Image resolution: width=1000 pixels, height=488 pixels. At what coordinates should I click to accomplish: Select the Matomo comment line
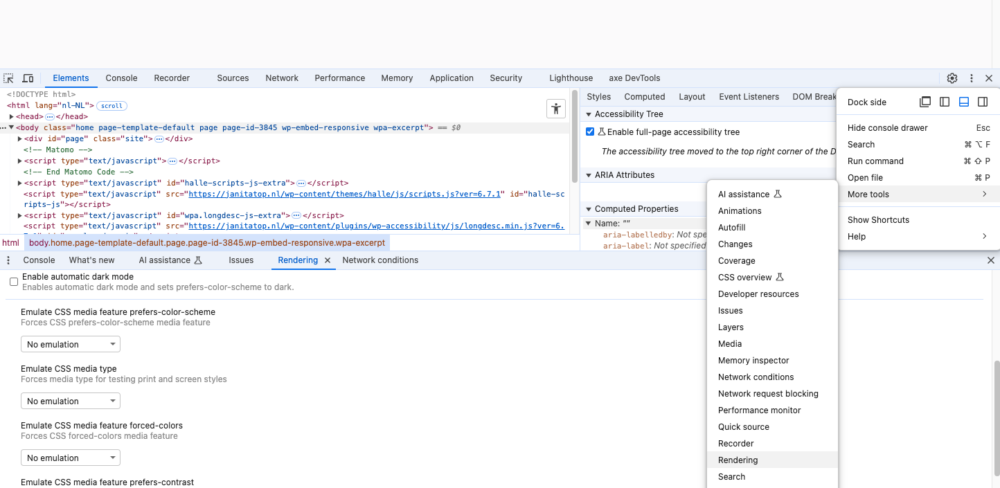(x=58, y=150)
